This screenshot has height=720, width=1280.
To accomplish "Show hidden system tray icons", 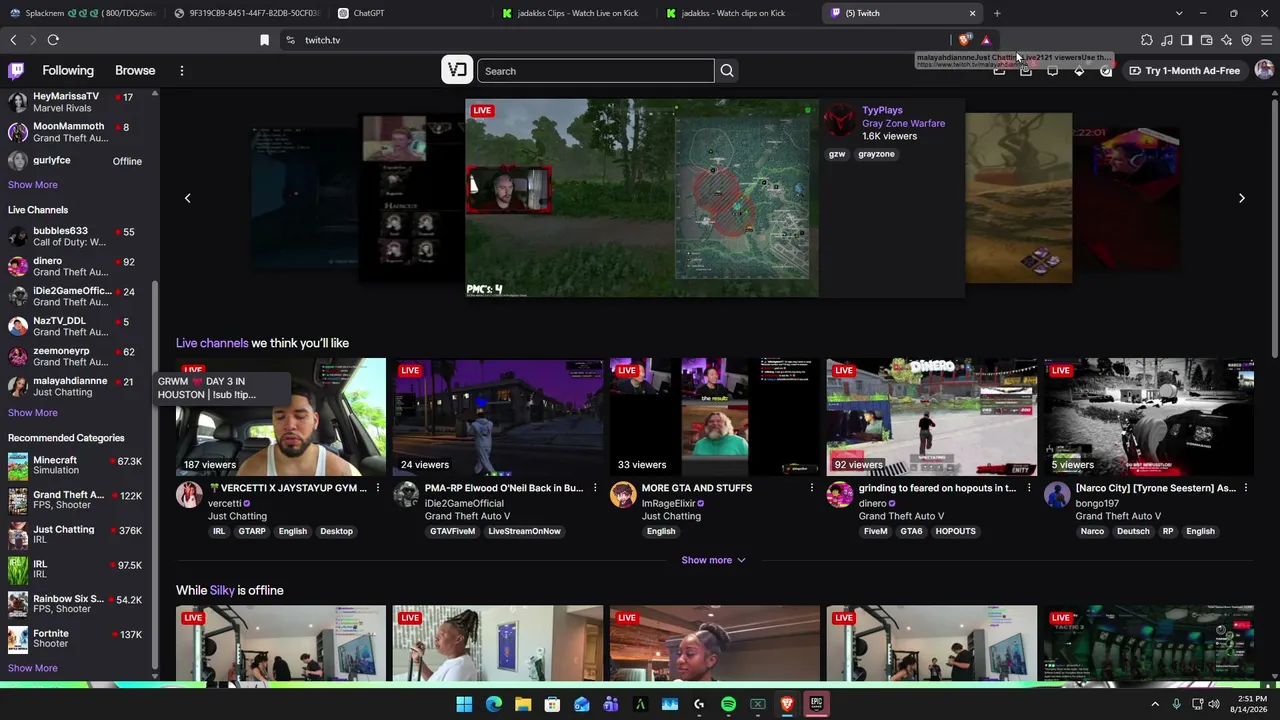I will point(1155,704).
